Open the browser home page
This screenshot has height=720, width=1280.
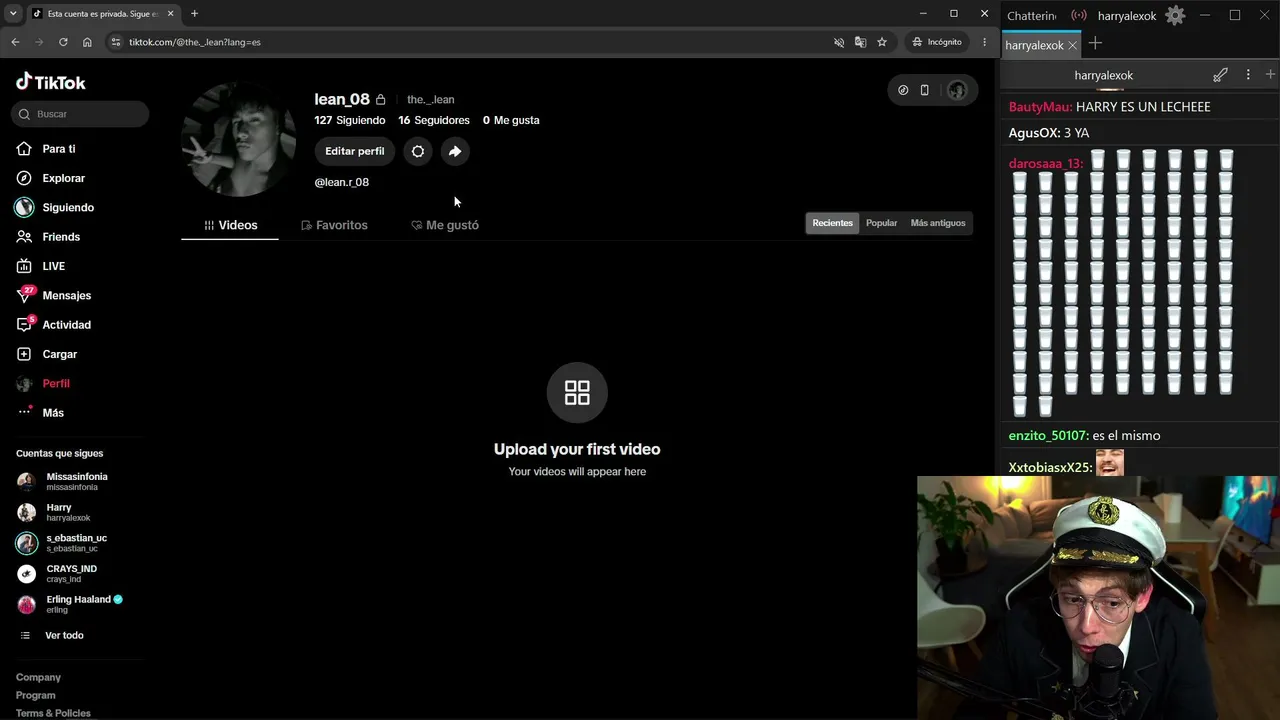click(87, 42)
